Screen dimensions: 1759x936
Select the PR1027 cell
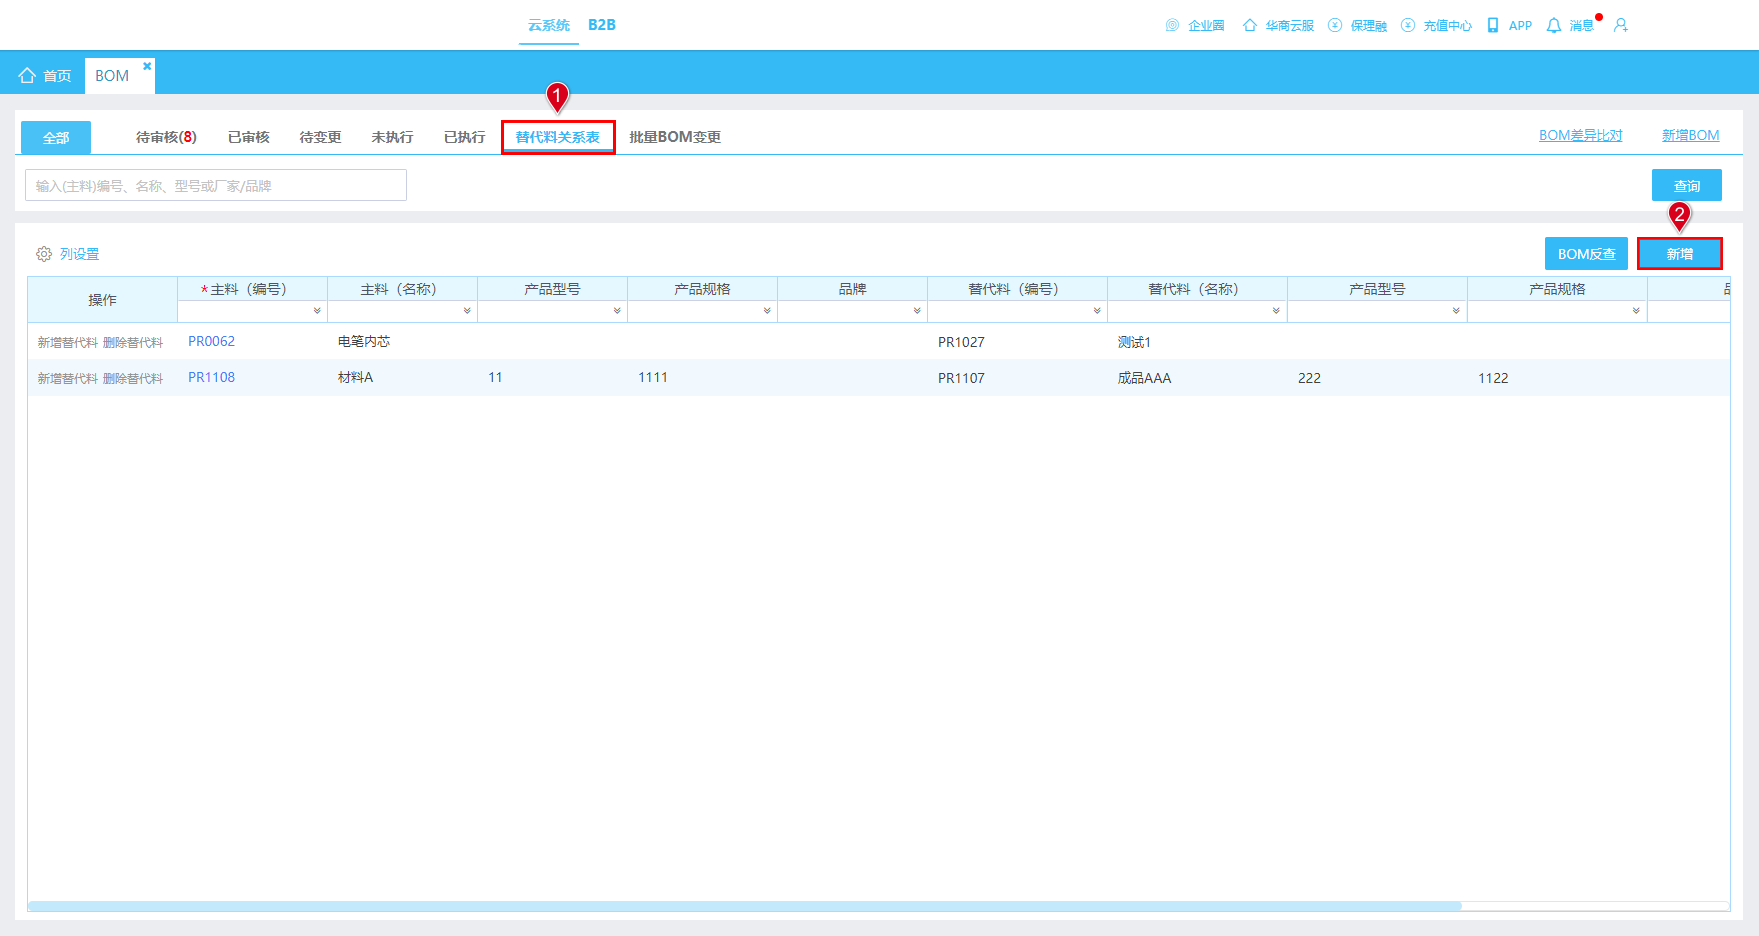(961, 342)
